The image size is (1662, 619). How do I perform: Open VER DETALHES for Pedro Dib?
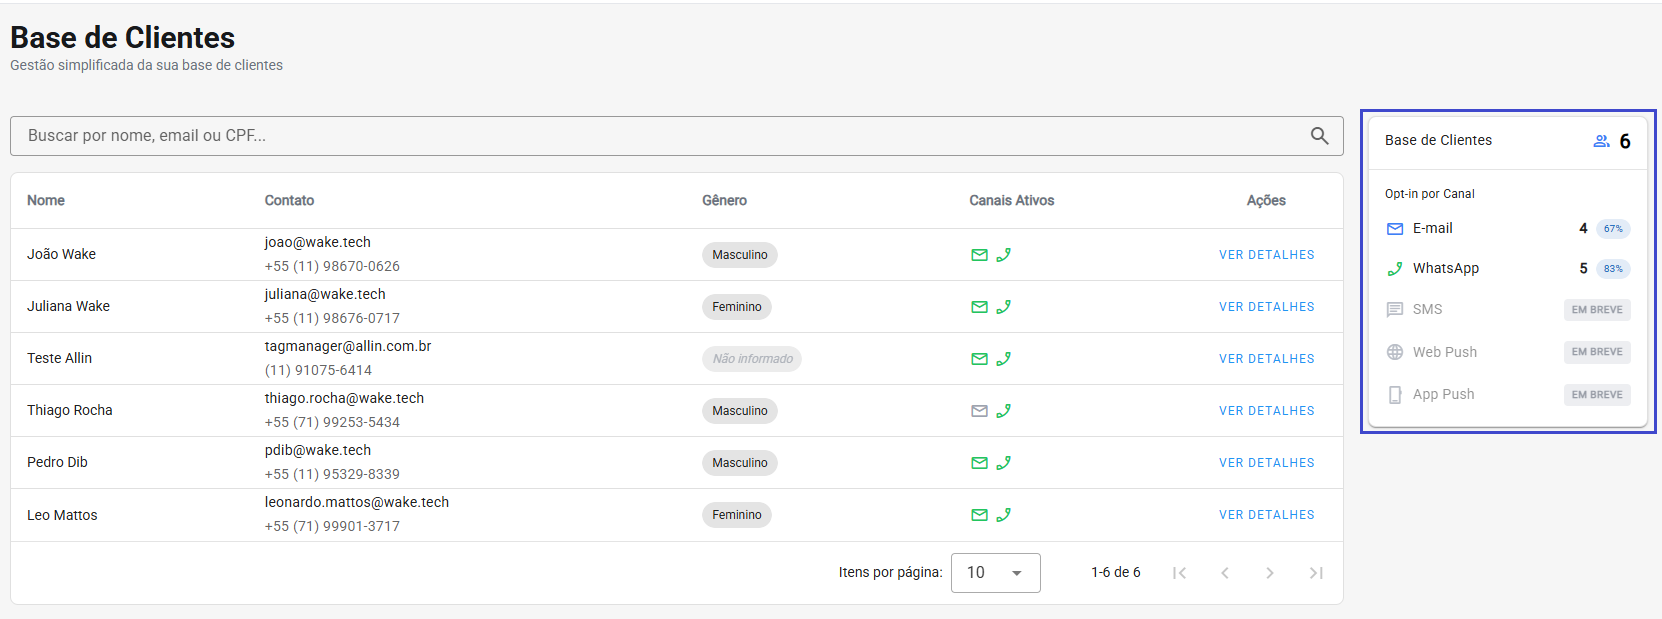[1266, 463]
